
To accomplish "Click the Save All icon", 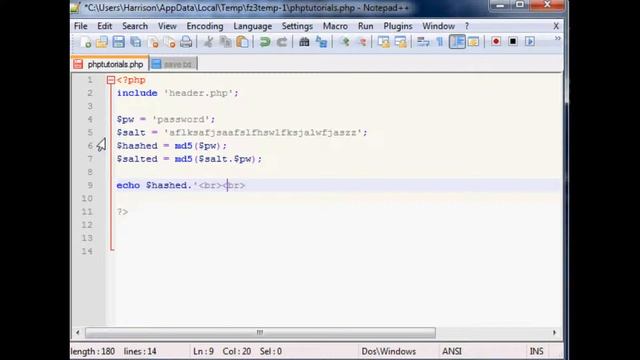I will (136, 42).
